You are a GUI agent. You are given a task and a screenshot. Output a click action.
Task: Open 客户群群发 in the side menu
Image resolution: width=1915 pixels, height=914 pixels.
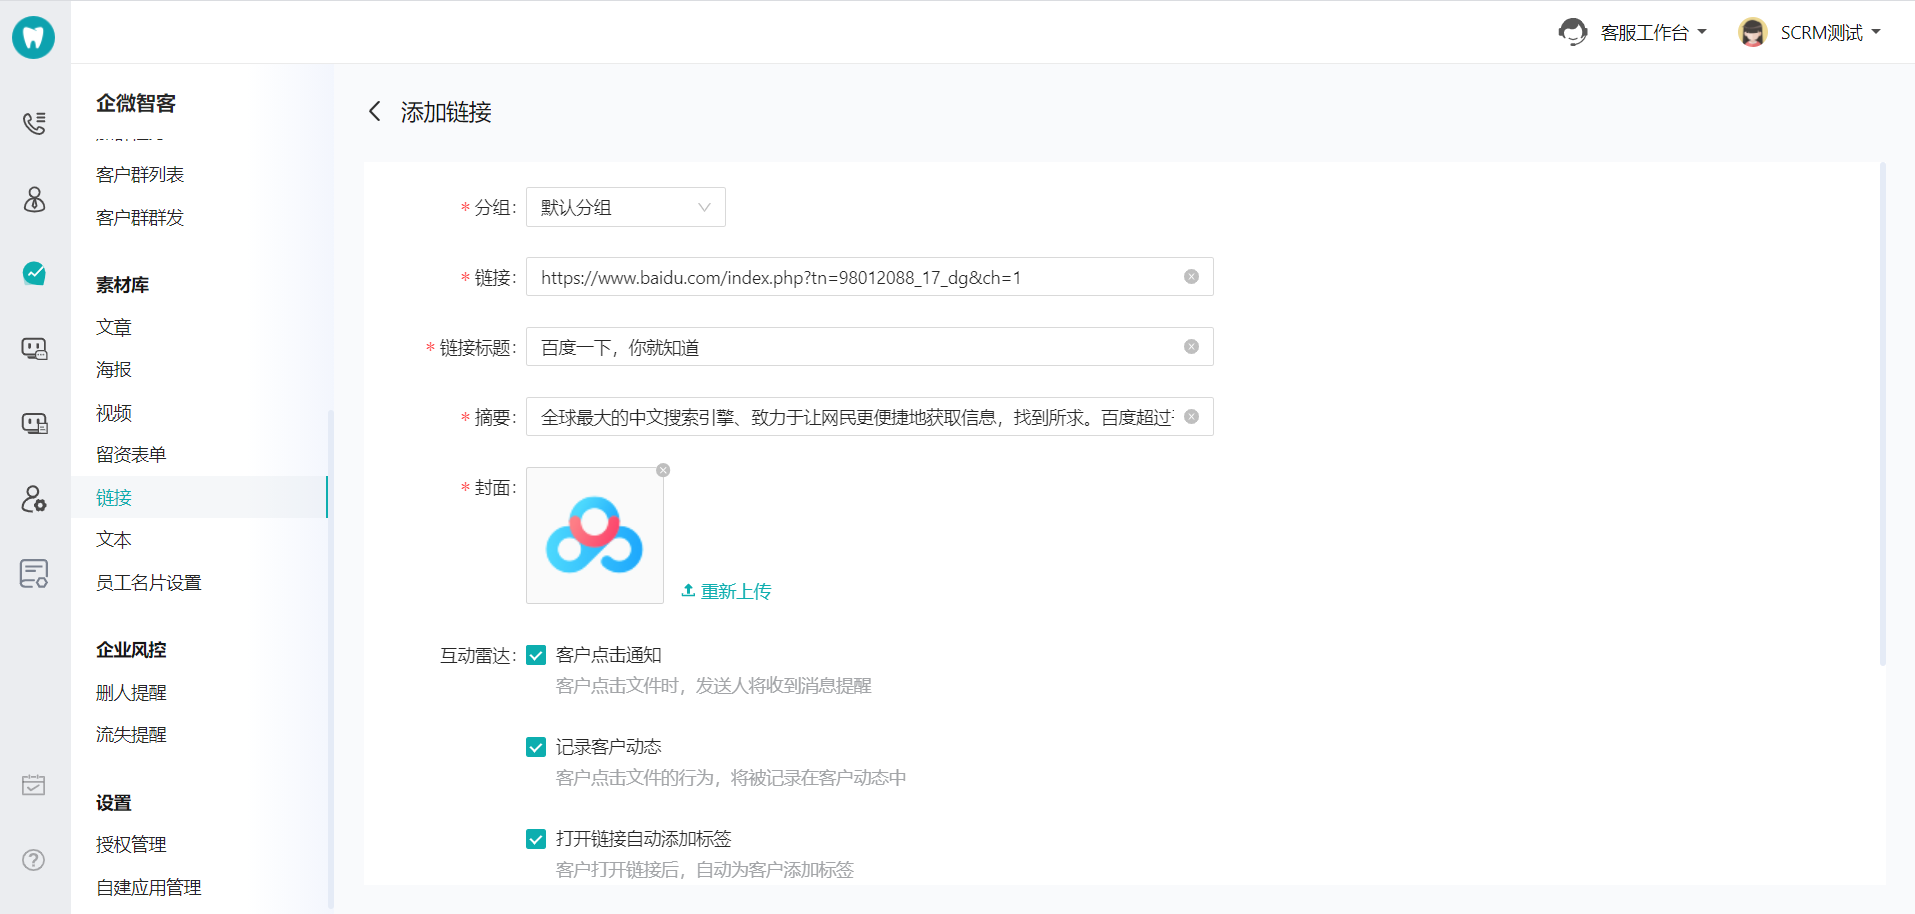[x=140, y=218]
